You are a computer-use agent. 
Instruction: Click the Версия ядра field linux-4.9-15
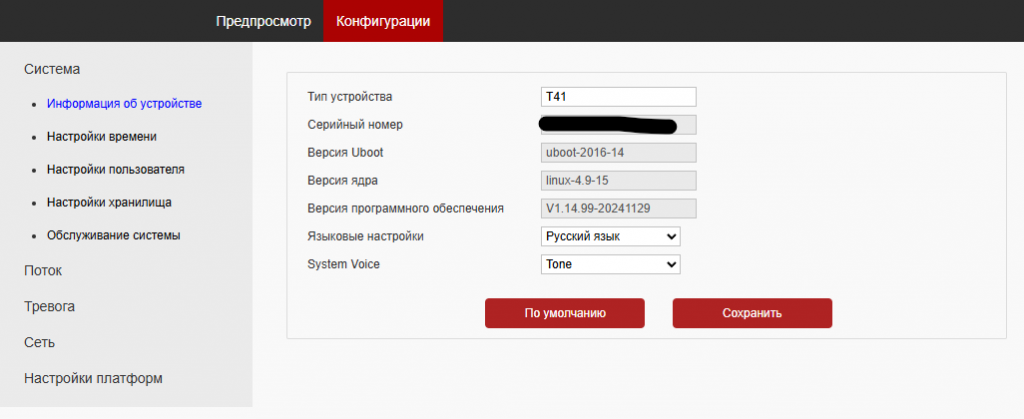point(618,180)
